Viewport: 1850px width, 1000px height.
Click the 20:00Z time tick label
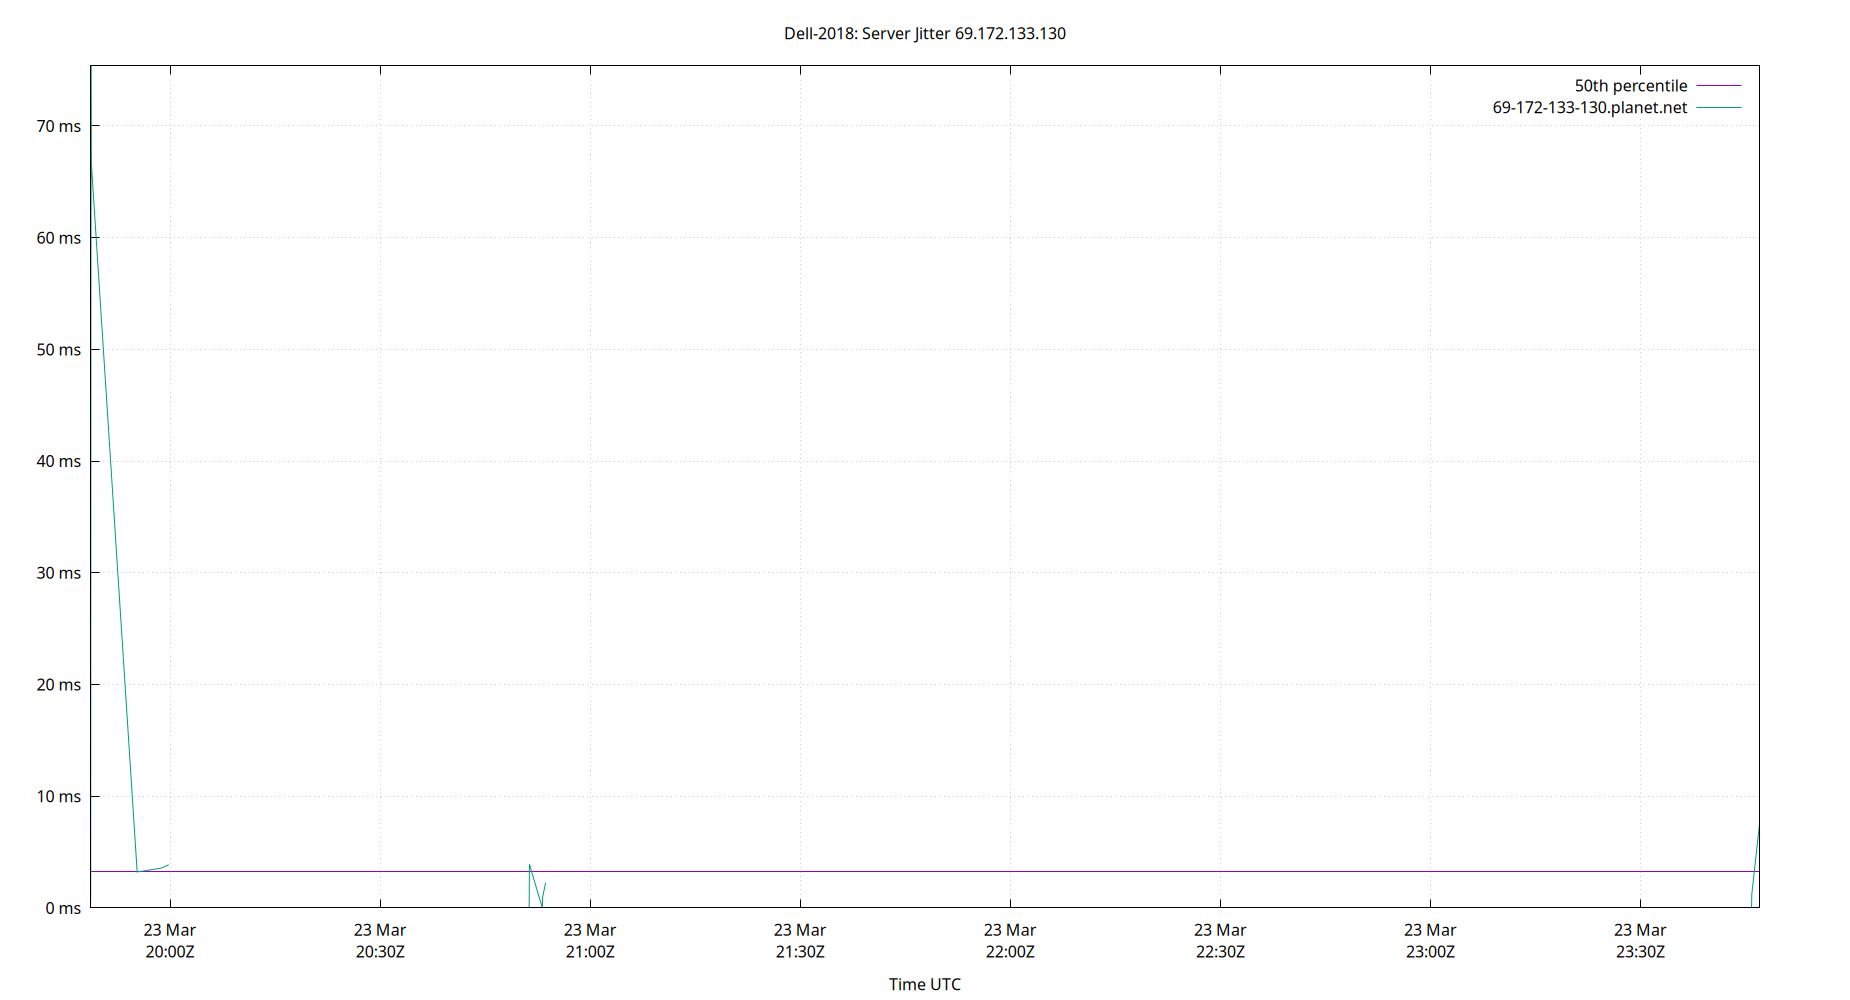coord(171,951)
